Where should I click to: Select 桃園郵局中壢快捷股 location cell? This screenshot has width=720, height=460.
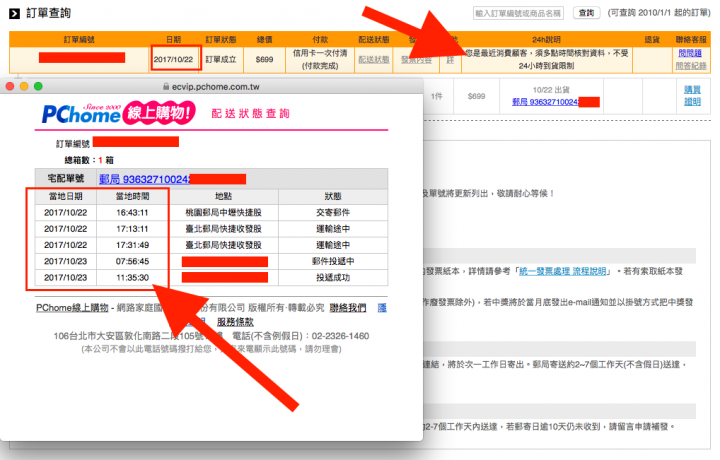tap(223, 213)
